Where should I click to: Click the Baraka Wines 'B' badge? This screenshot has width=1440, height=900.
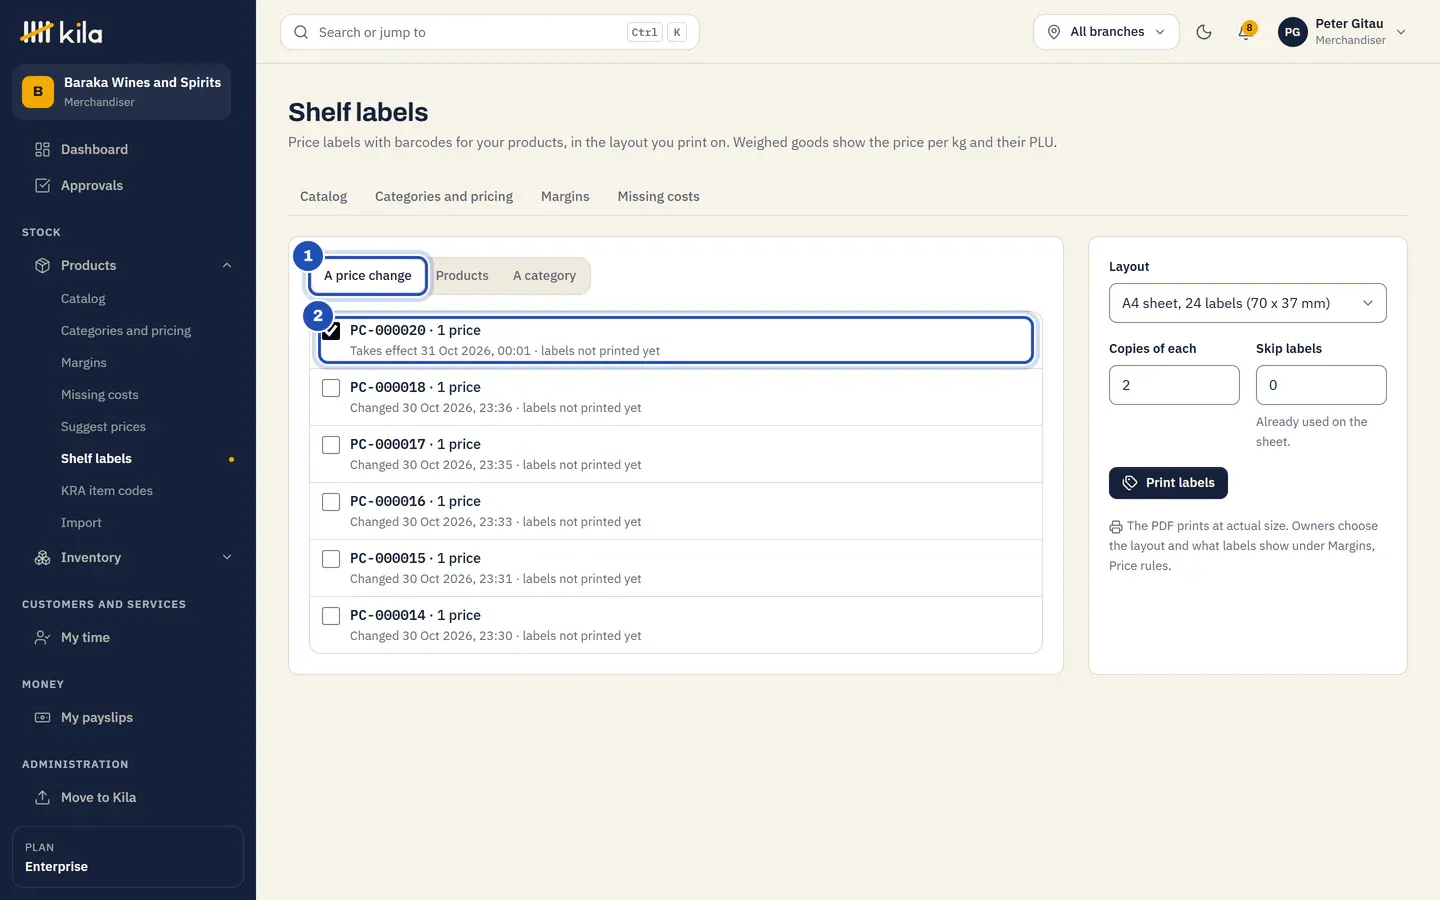click(x=38, y=92)
